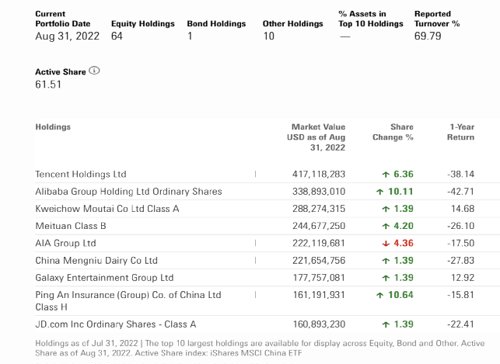Viewport: 500px width, 364px height.
Task: Select China Mengniu Dairy Co Ltd
Action: pos(96,261)
